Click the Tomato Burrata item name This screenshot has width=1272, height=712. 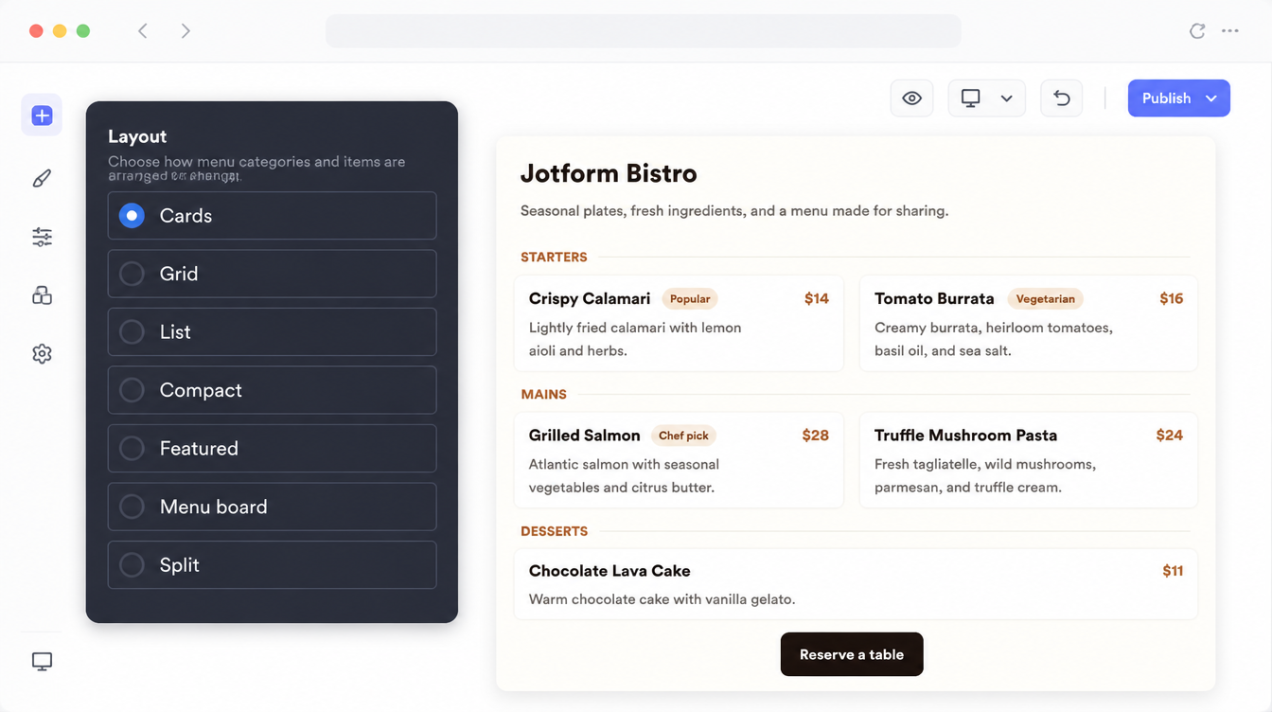[934, 298]
